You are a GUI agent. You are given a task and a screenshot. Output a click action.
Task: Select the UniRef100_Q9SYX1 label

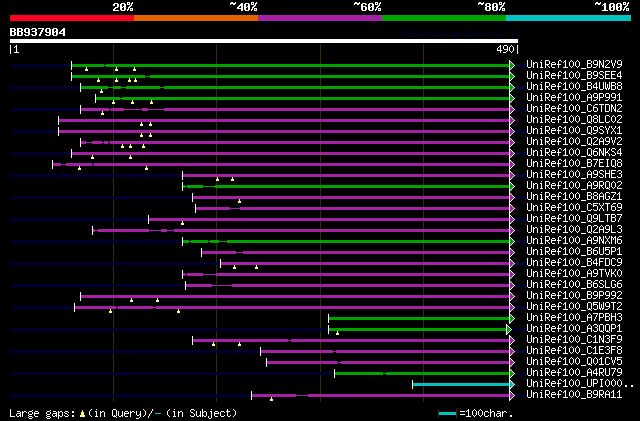[x=574, y=130]
